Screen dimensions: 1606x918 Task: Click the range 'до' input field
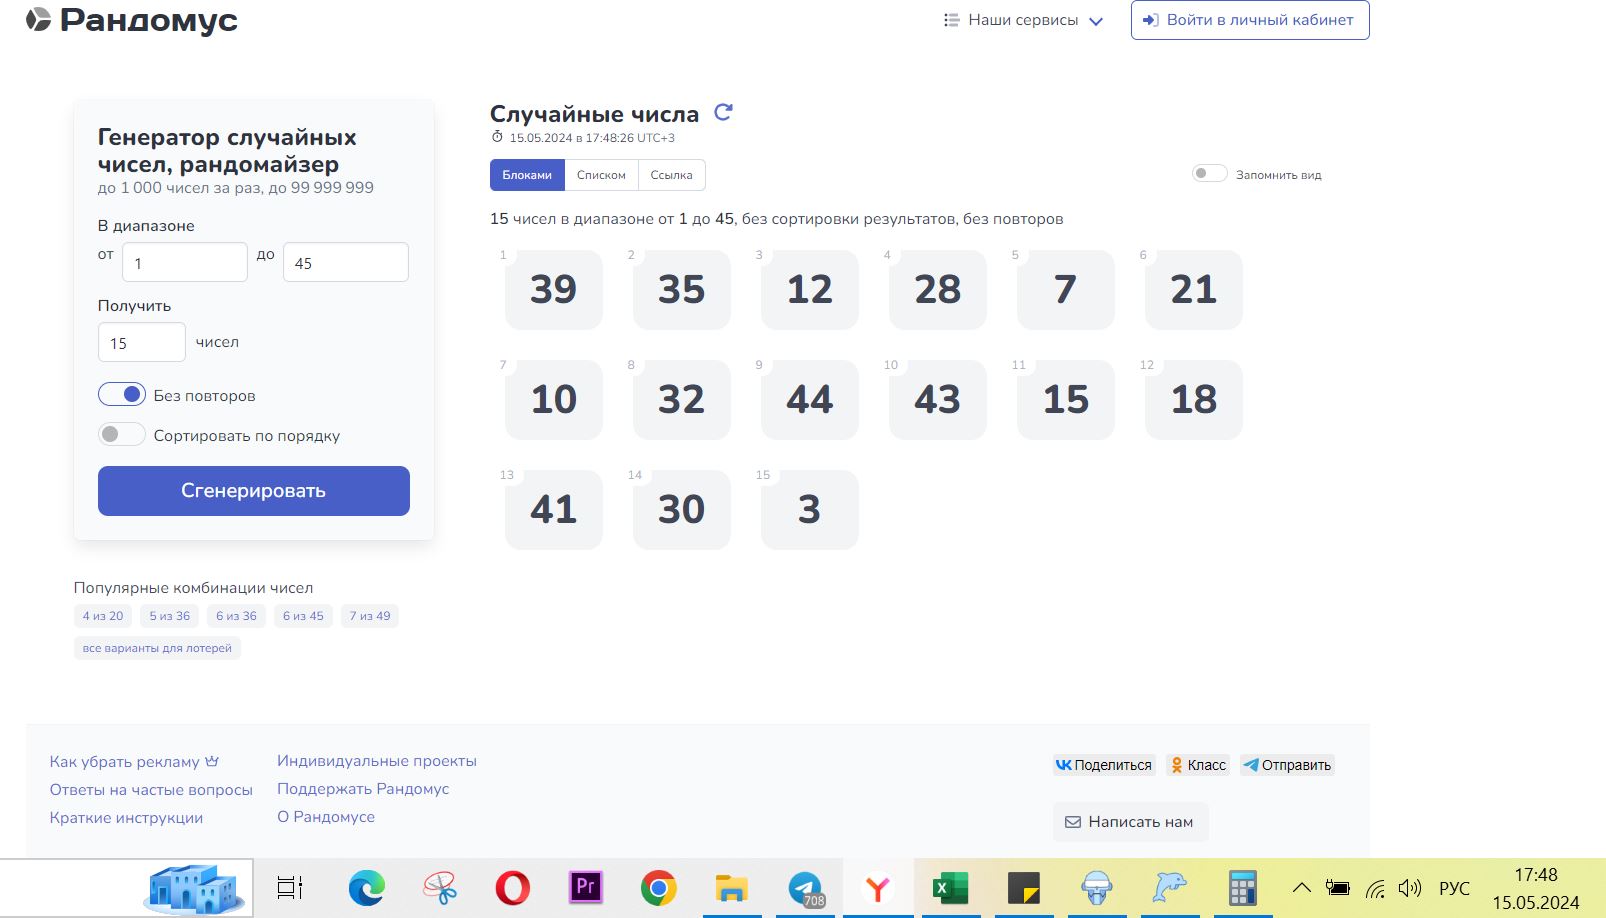tap(346, 262)
